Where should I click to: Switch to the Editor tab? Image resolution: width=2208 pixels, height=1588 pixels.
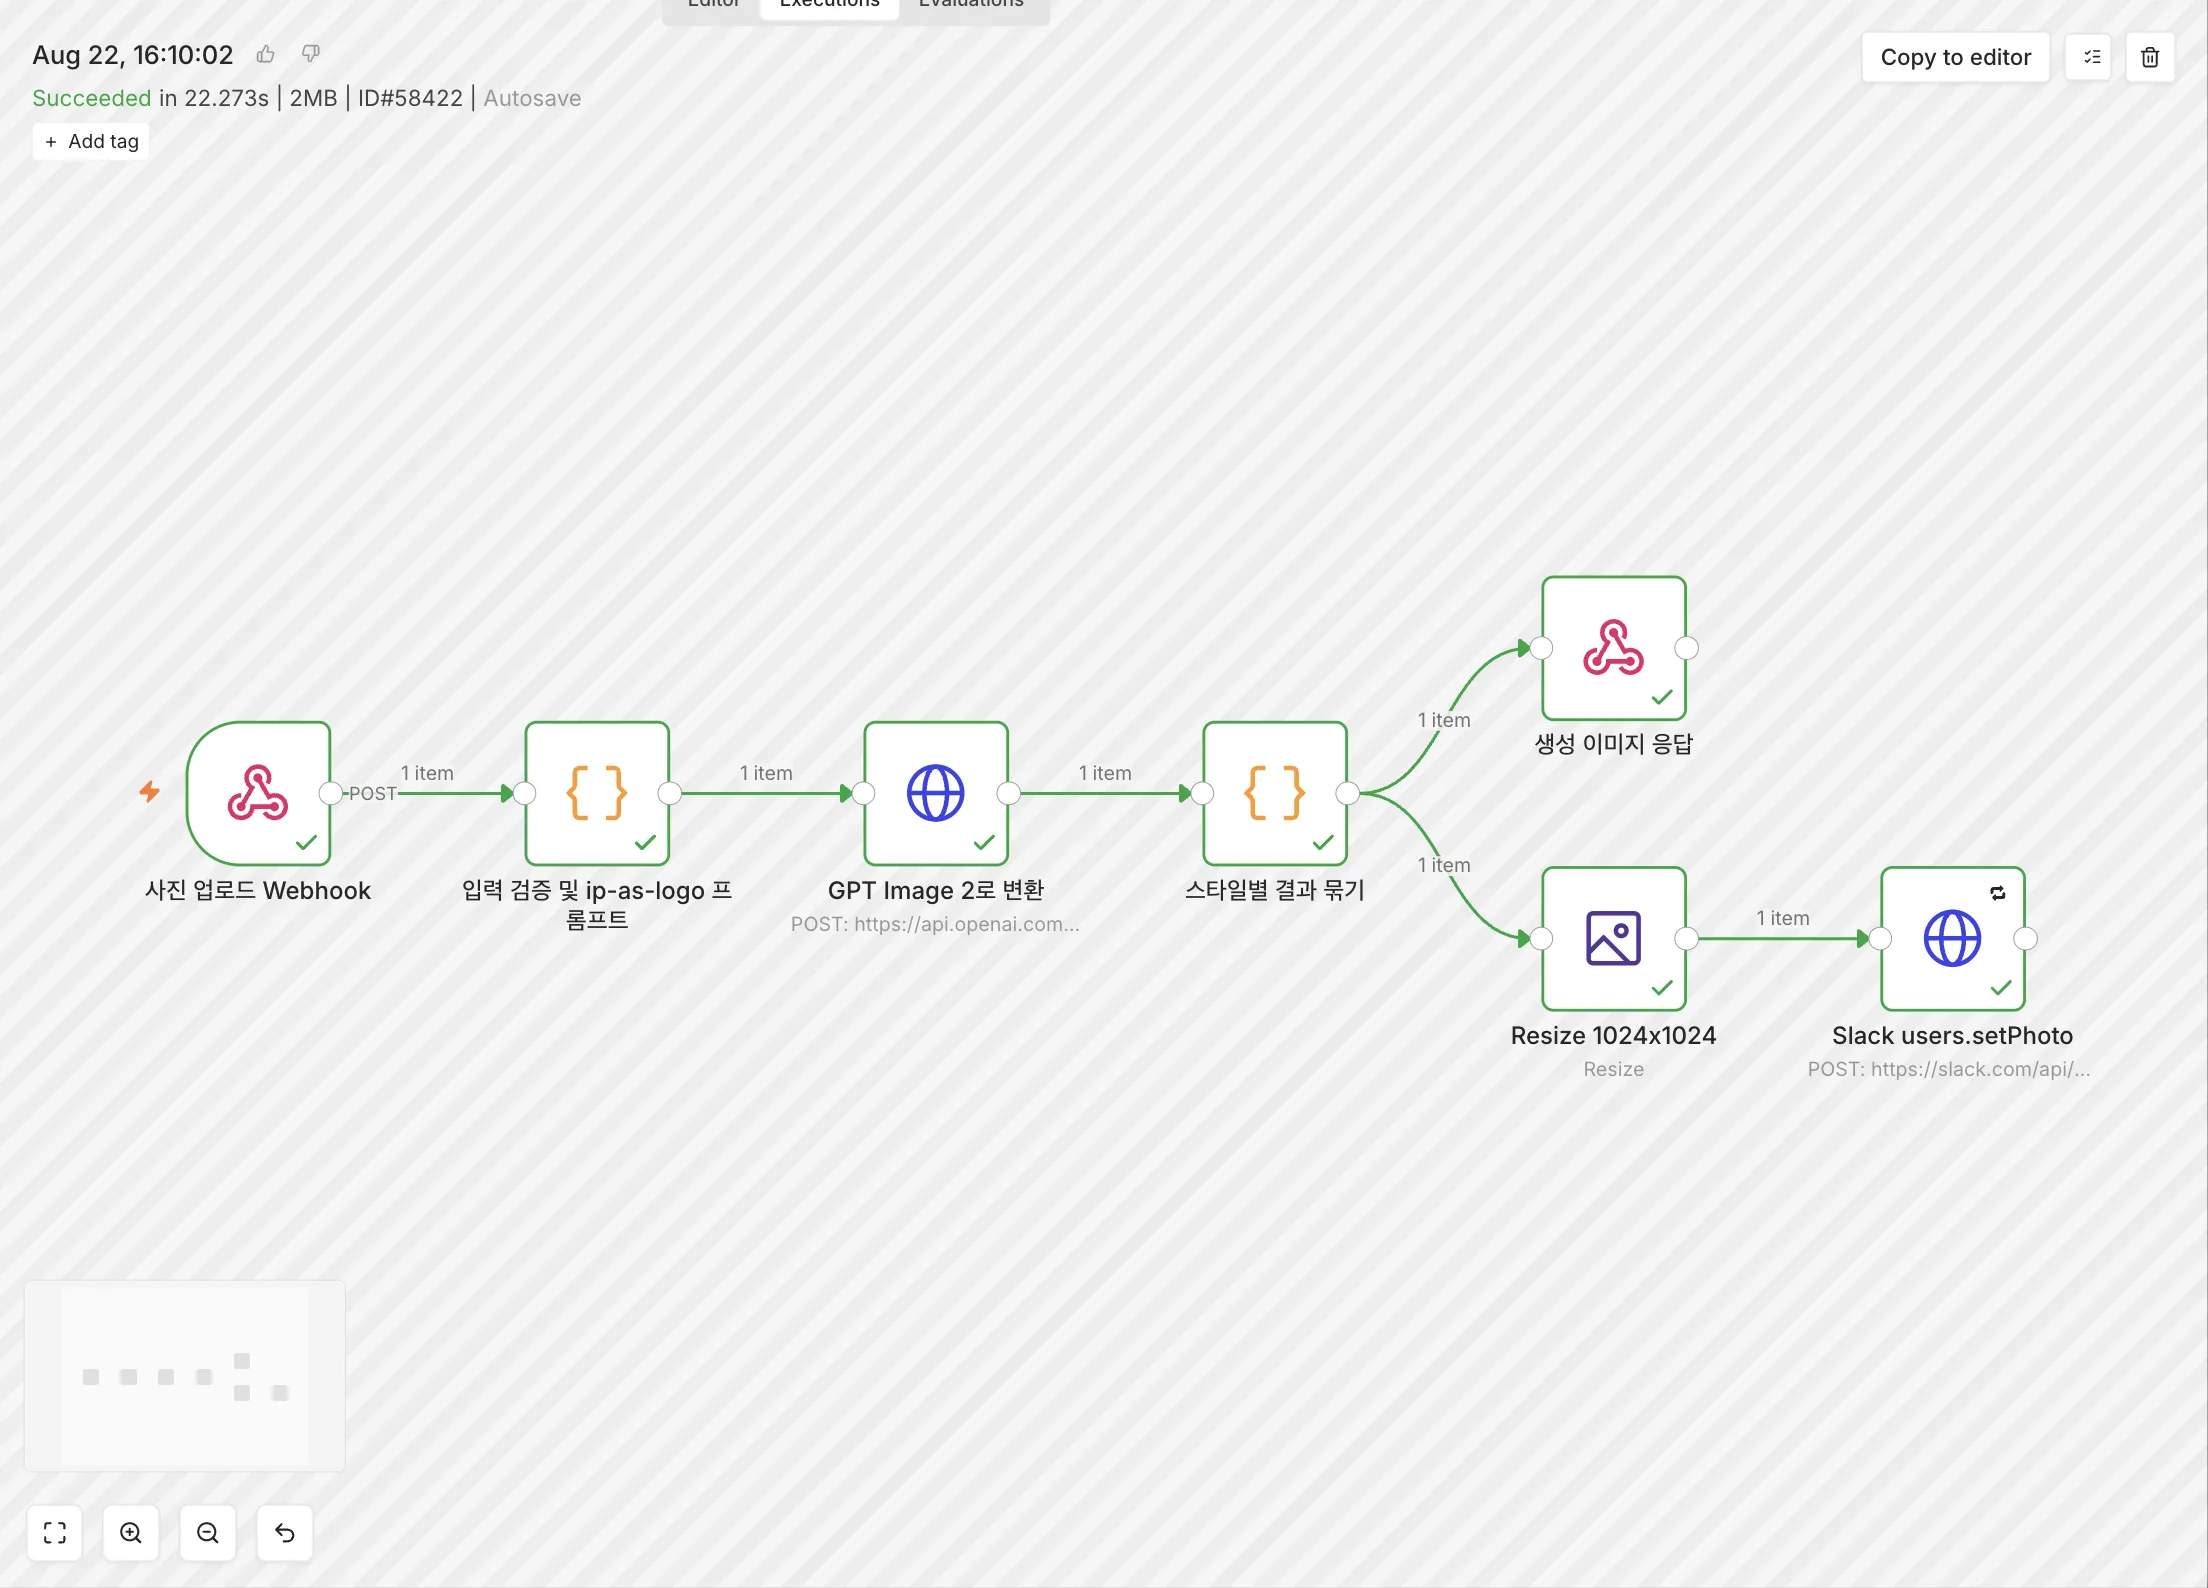713,5
